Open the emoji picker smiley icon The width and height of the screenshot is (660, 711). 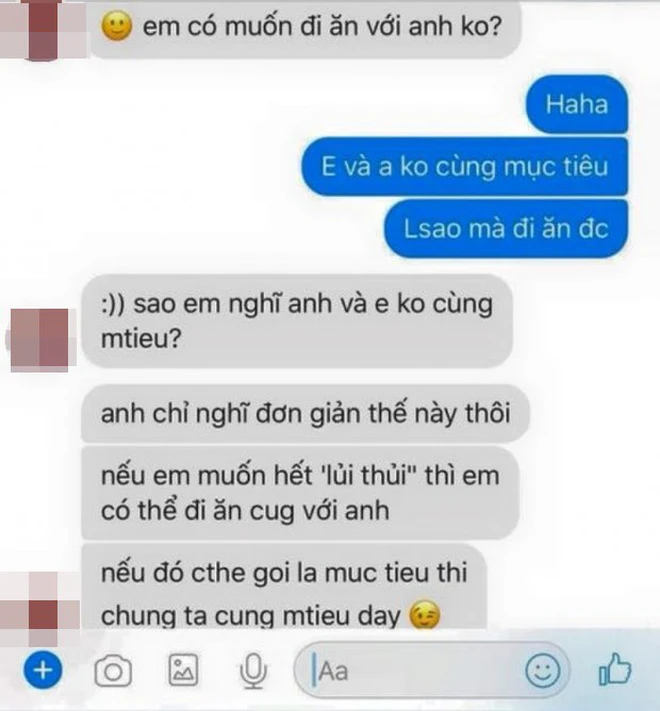coord(543,671)
